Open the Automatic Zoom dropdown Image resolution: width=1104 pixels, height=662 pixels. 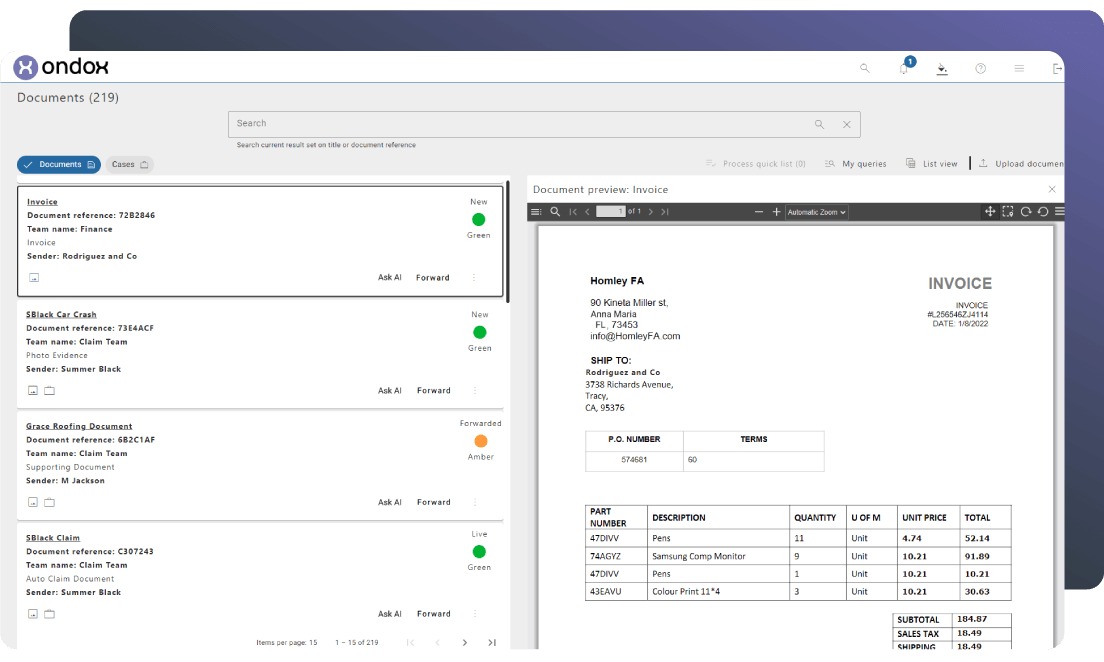[817, 212]
